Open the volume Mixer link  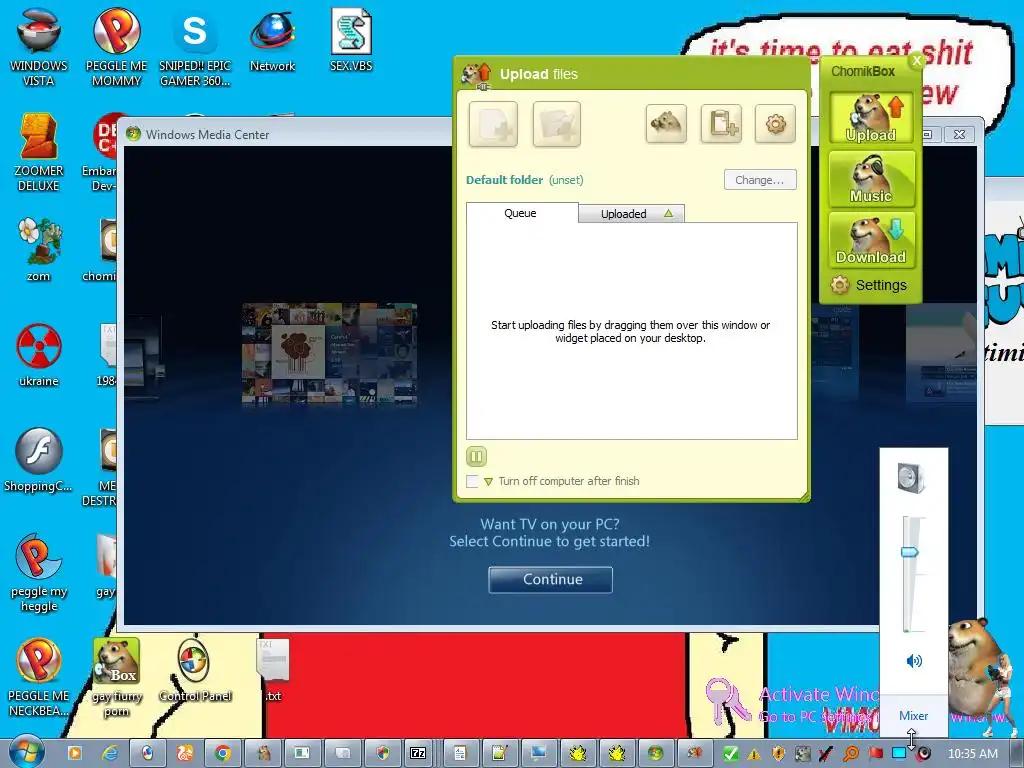coord(913,716)
